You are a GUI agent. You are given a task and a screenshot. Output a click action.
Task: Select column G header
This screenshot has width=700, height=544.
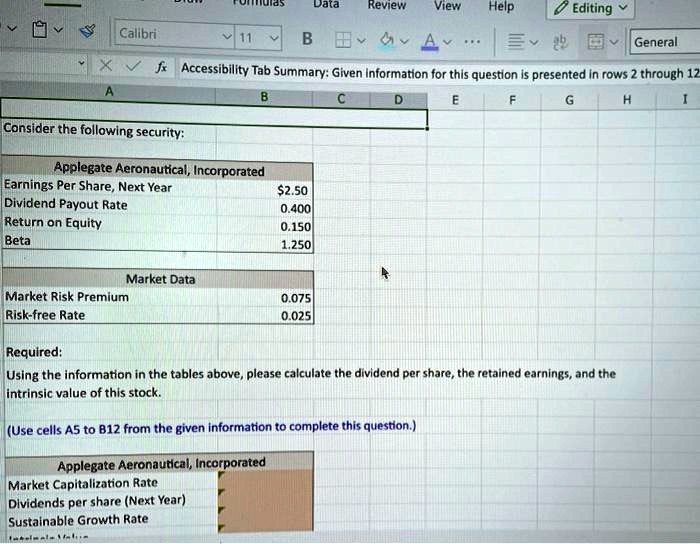click(570, 100)
